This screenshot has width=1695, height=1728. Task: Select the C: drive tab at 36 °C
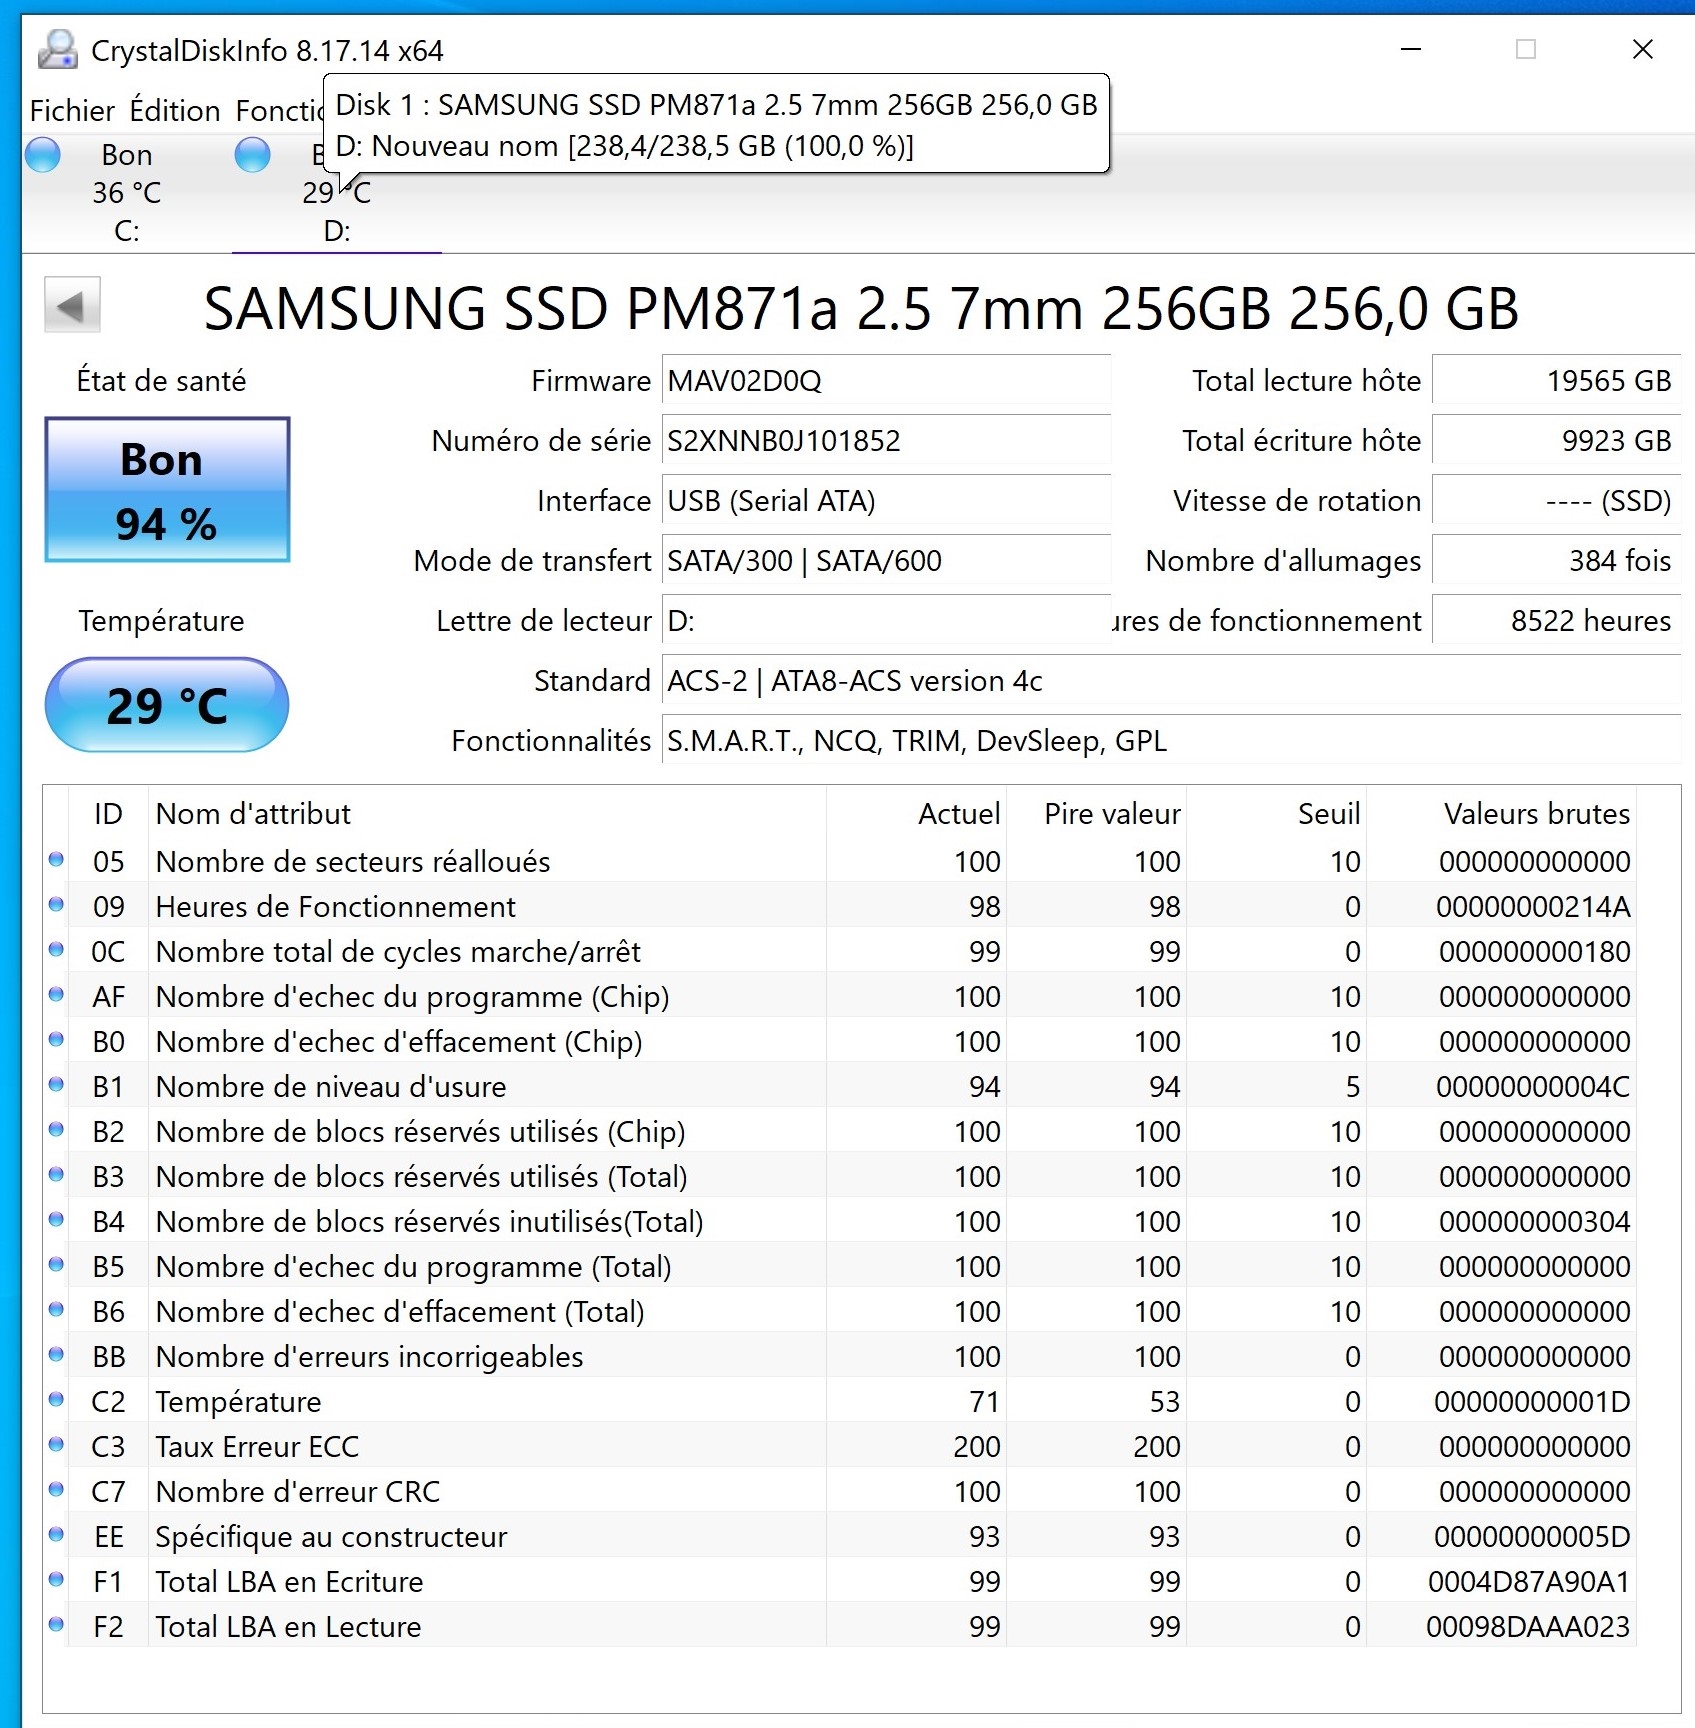coord(126,193)
